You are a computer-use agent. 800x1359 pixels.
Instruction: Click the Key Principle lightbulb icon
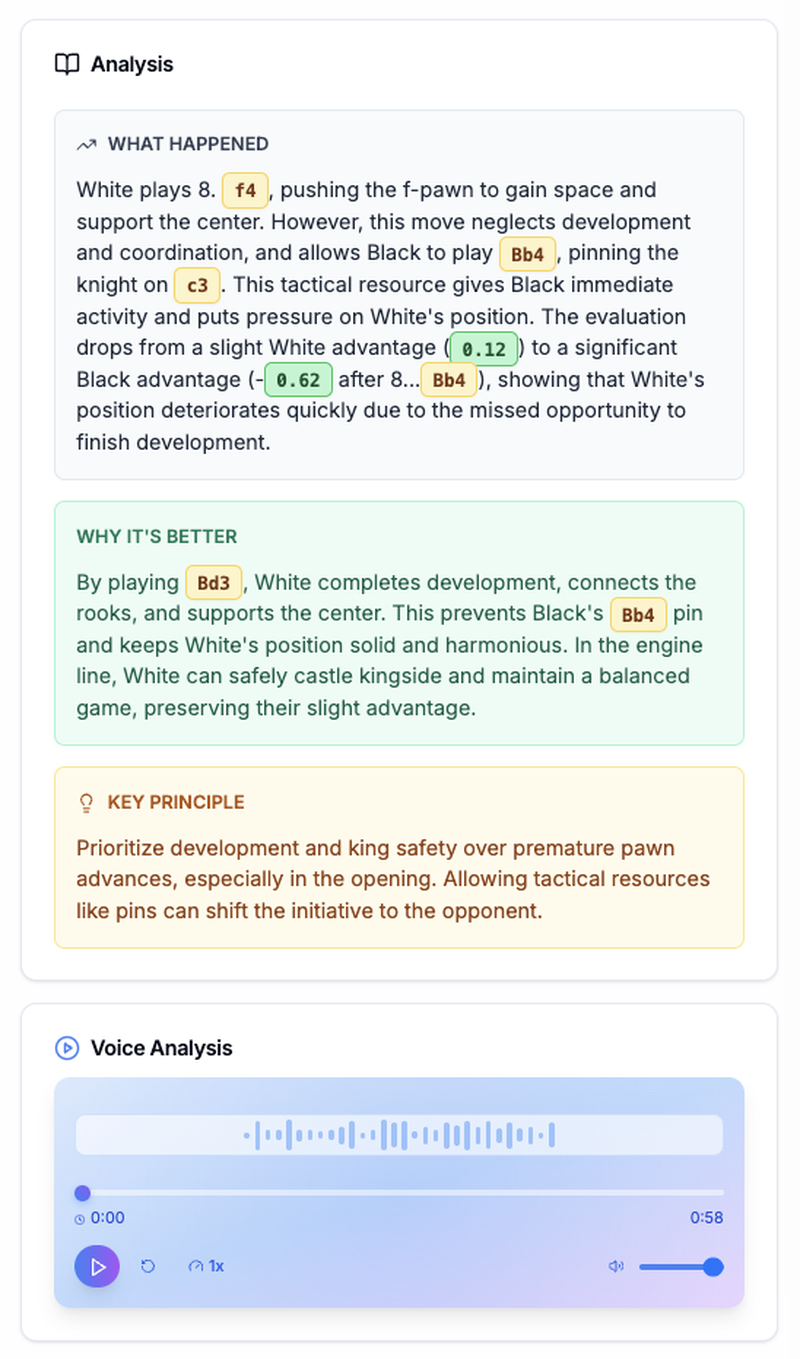tap(86, 803)
